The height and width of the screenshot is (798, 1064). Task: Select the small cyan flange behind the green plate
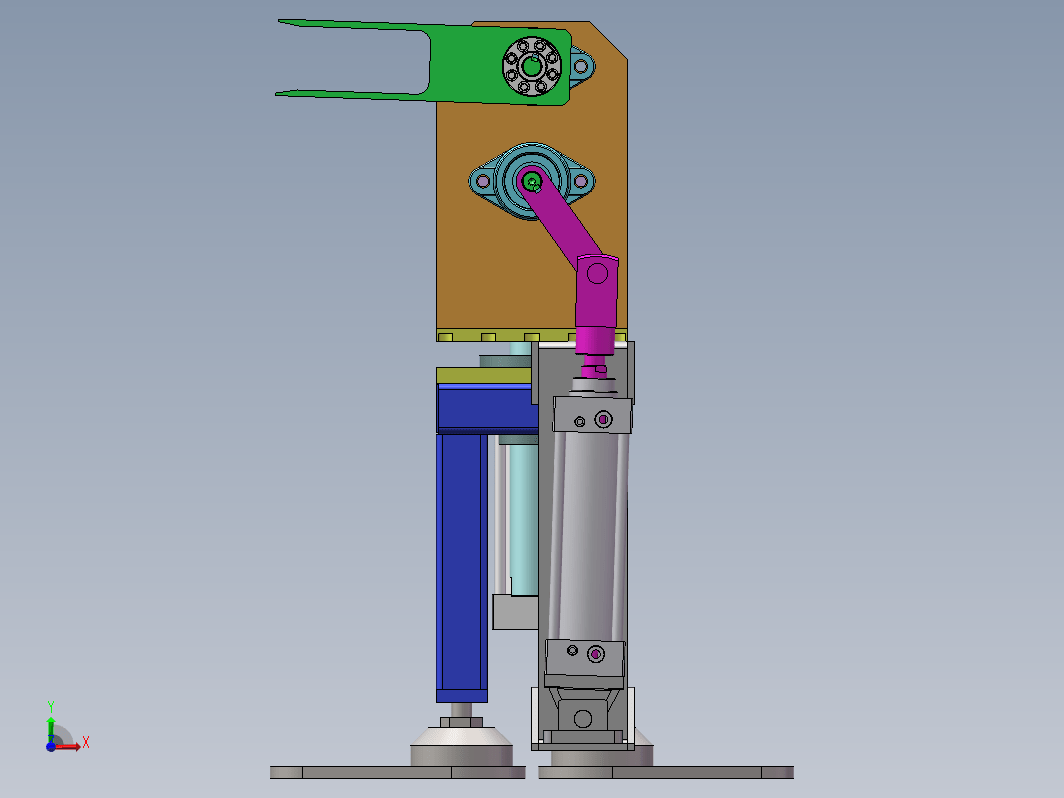point(582,66)
